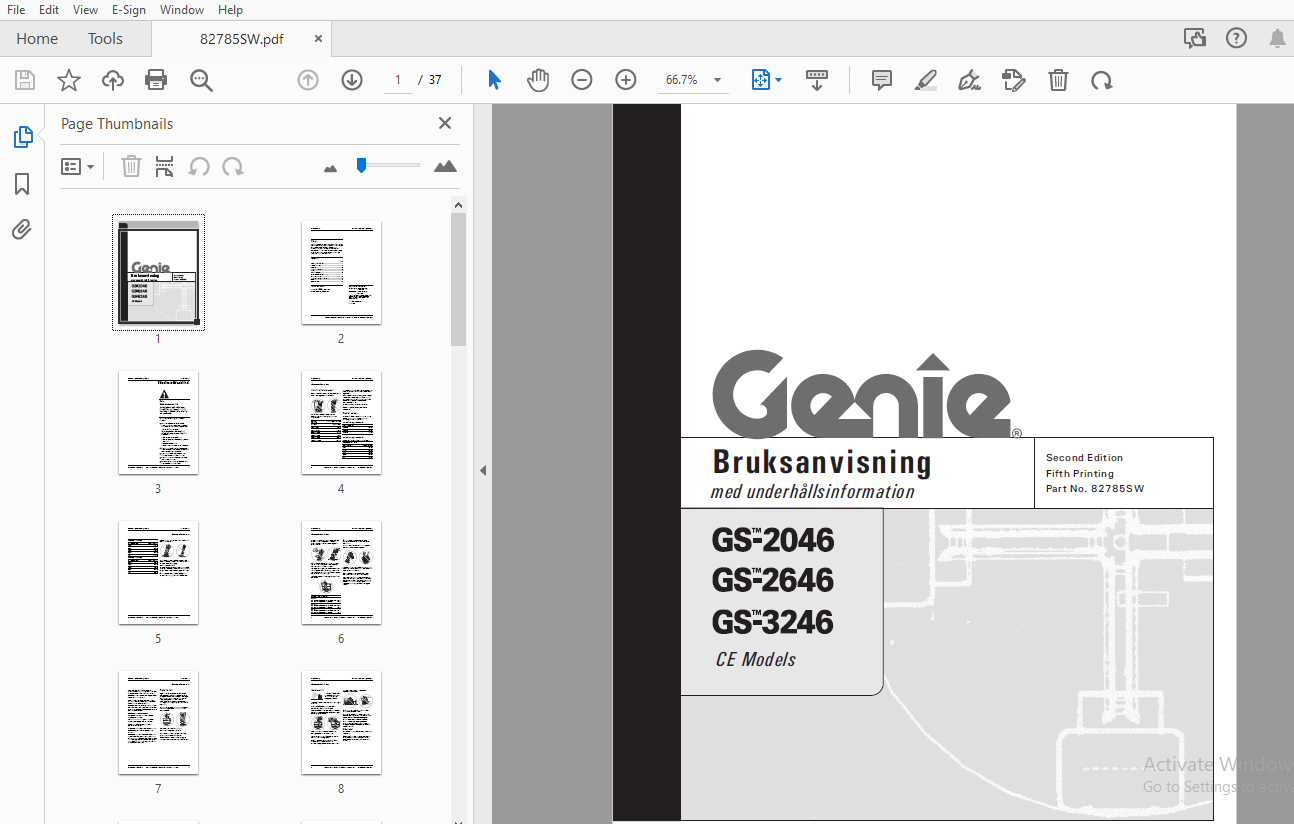Add a comment with sticky note icon
Screen dimensions: 1294x824
[x=882, y=80]
